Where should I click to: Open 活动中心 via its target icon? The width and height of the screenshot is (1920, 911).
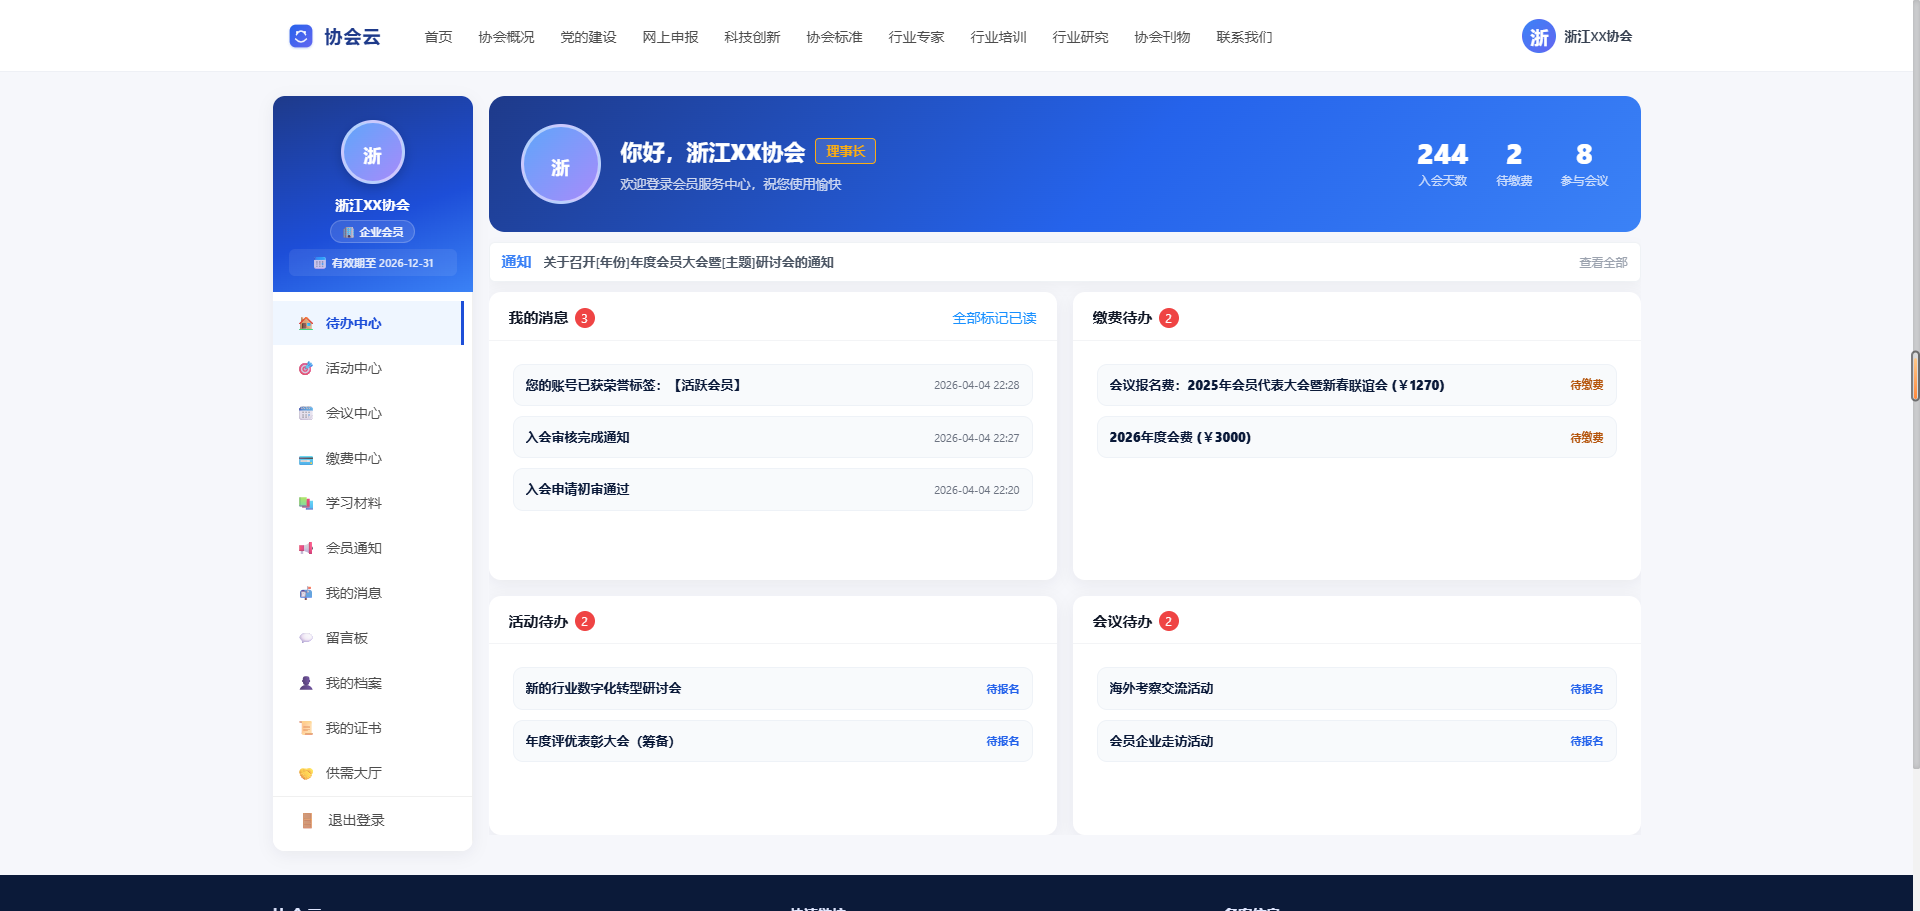point(306,368)
